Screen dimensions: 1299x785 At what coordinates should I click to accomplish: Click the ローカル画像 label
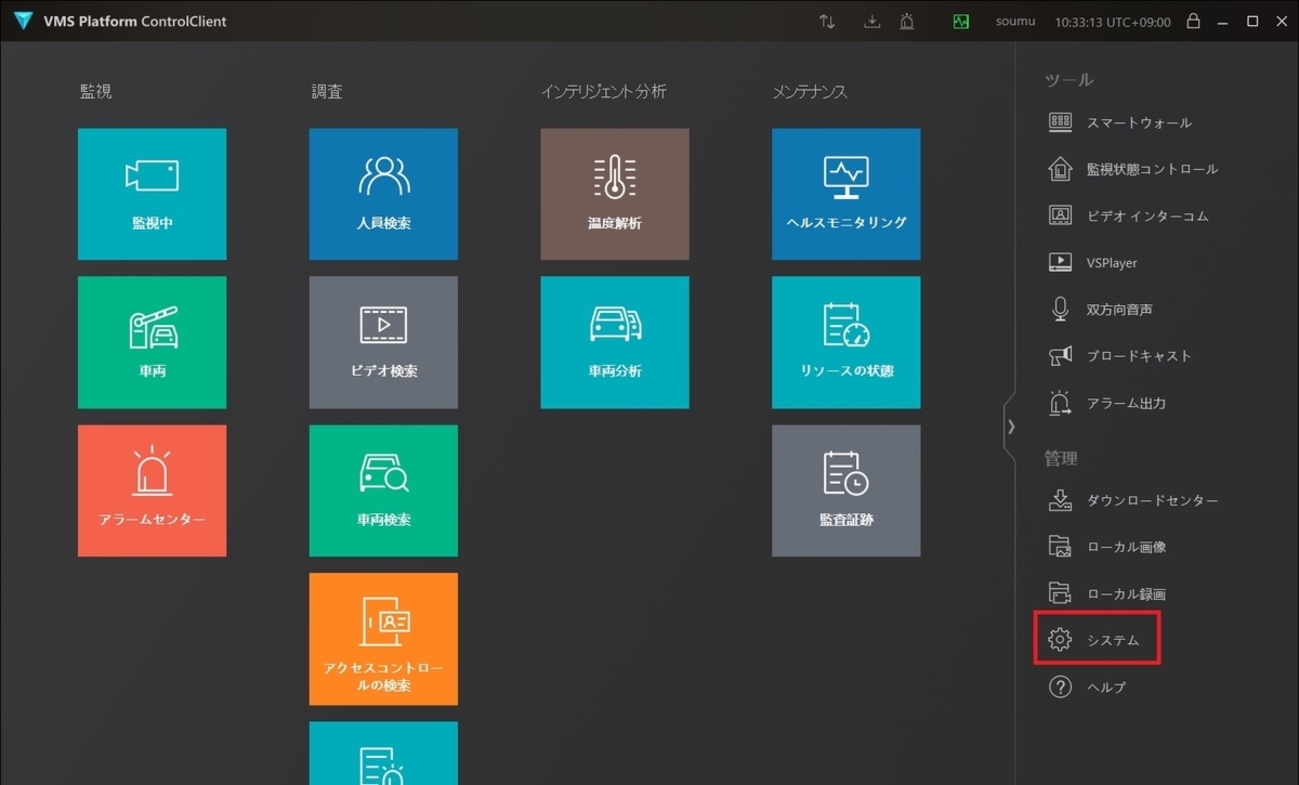1126,547
